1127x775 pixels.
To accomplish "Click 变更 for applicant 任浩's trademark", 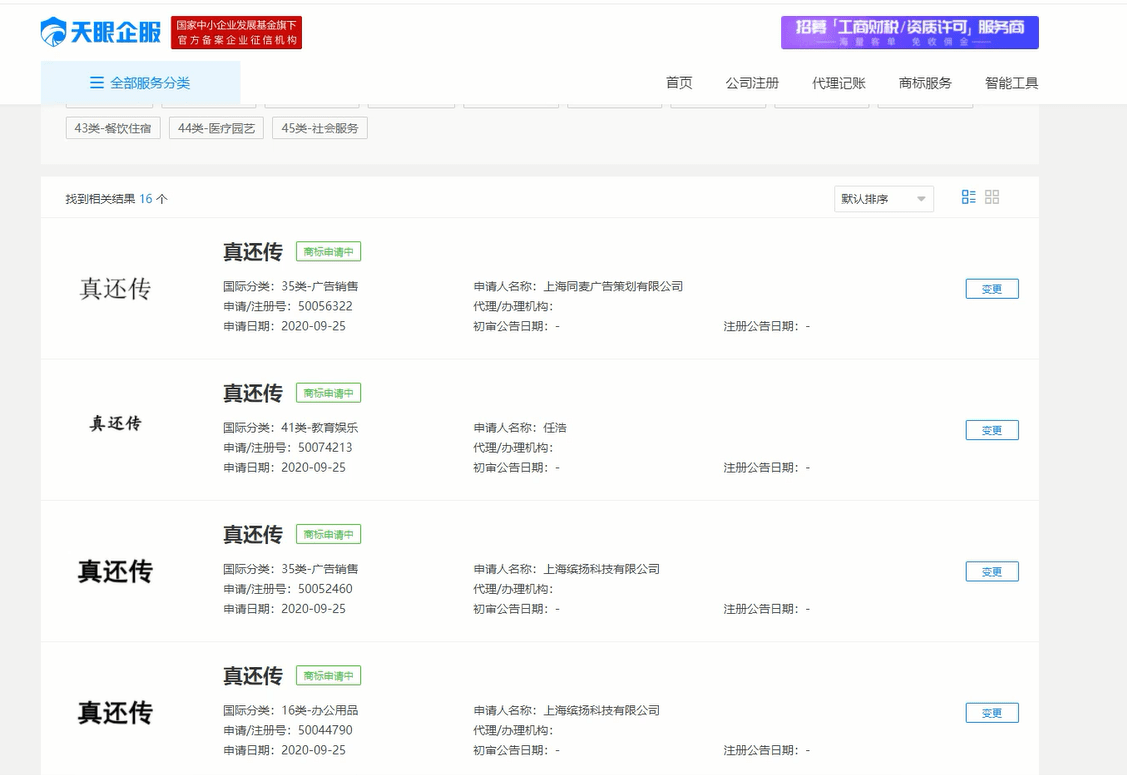I will tap(991, 430).
